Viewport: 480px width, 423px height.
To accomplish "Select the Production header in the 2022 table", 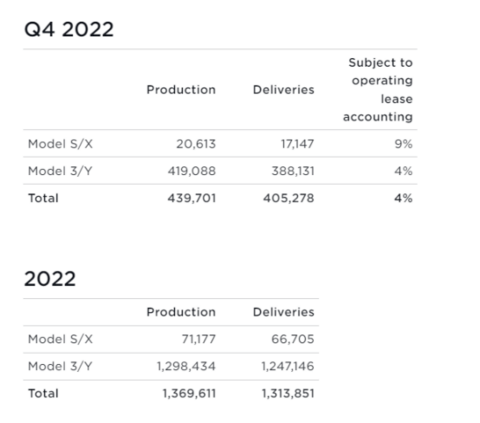I will 181,312.
